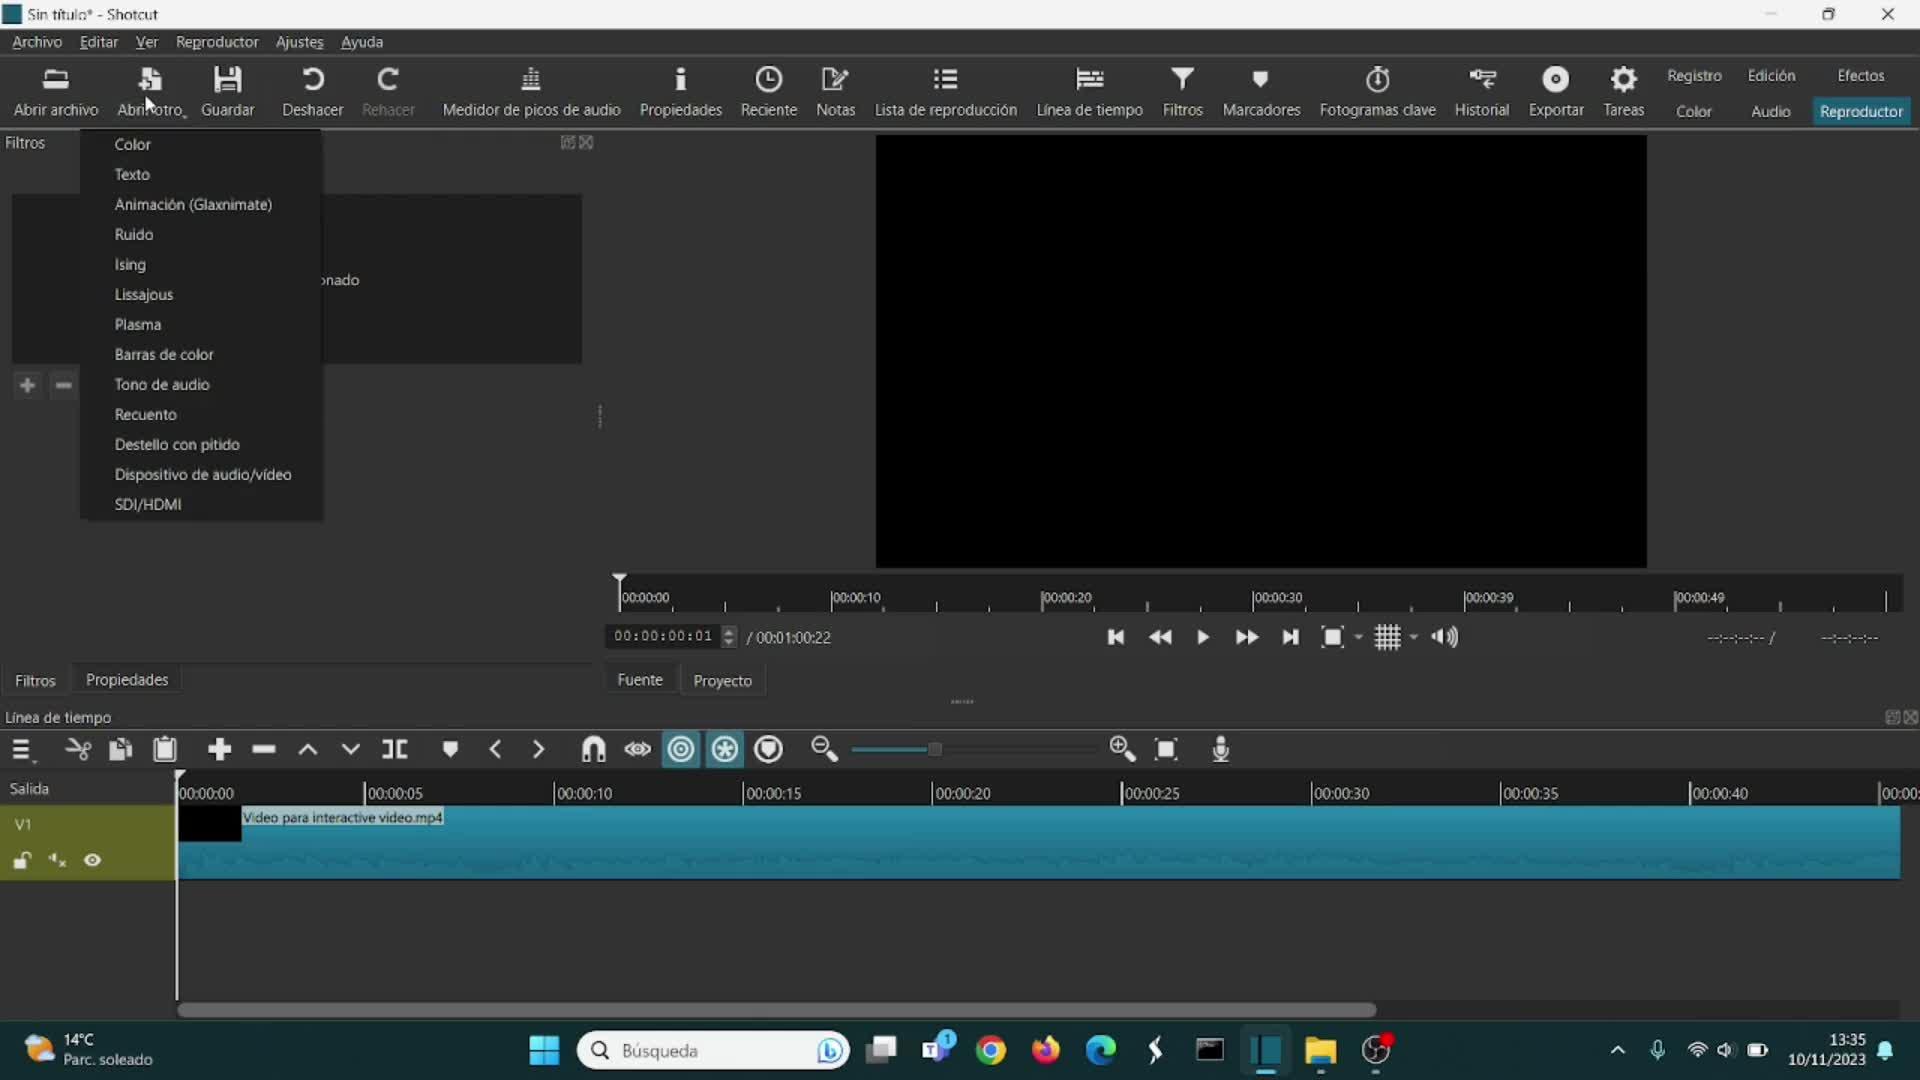
Task: Toggle the lock on track V1
Action: point(22,860)
